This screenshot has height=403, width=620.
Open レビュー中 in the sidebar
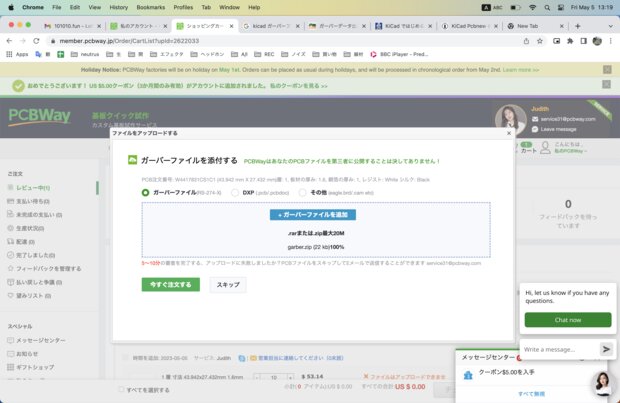click(32, 188)
